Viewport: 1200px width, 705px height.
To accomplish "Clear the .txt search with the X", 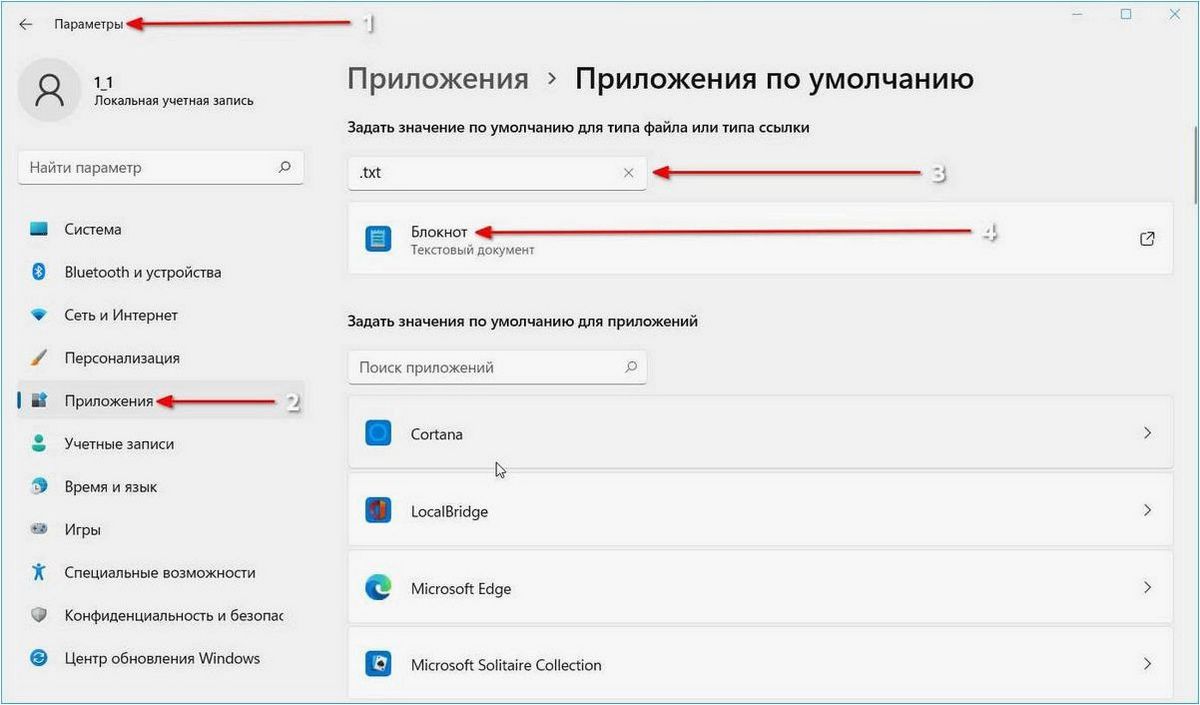I will coord(629,173).
